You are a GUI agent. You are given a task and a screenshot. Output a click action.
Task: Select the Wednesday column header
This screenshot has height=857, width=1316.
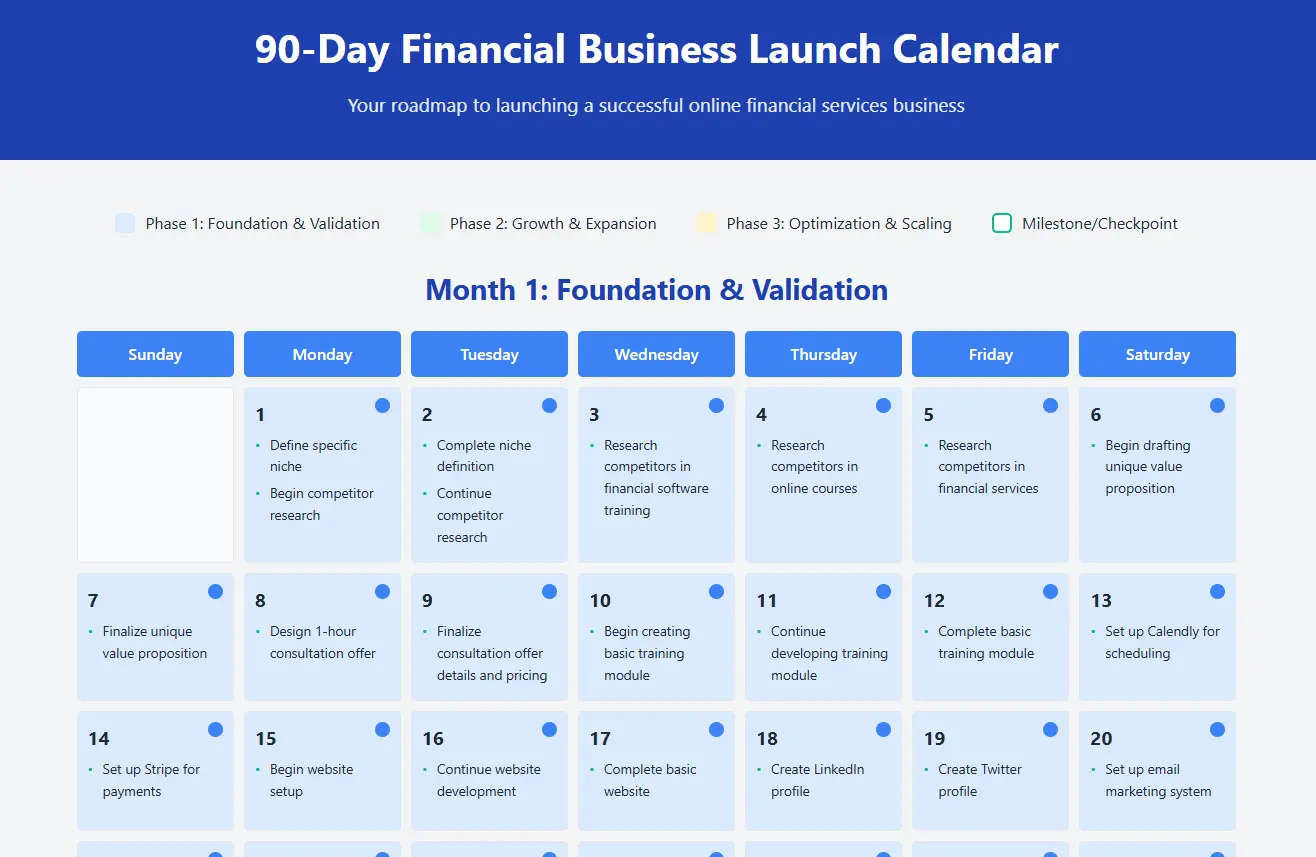pos(656,354)
